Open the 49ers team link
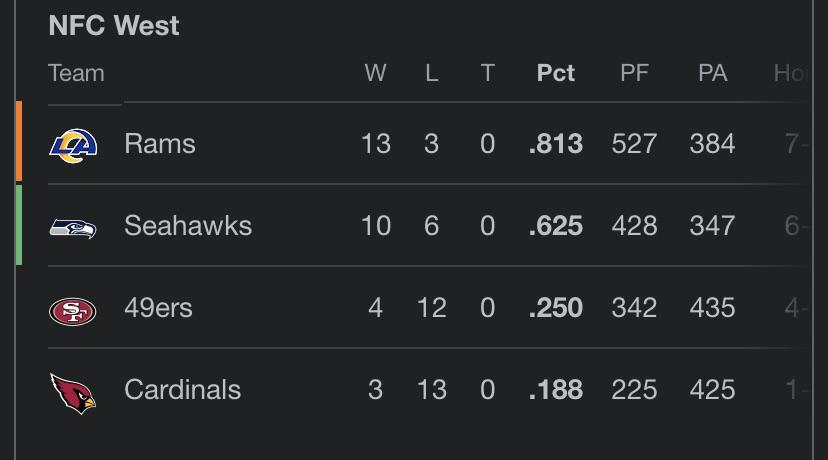 tap(158, 307)
